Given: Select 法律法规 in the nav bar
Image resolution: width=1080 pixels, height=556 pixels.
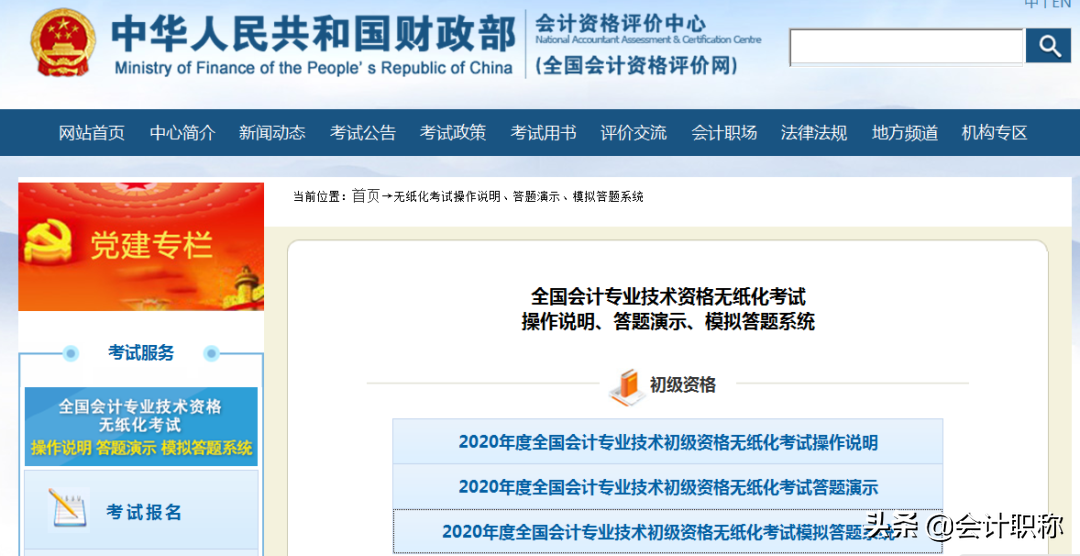Looking at the screenshot, I should pos(814,132).
